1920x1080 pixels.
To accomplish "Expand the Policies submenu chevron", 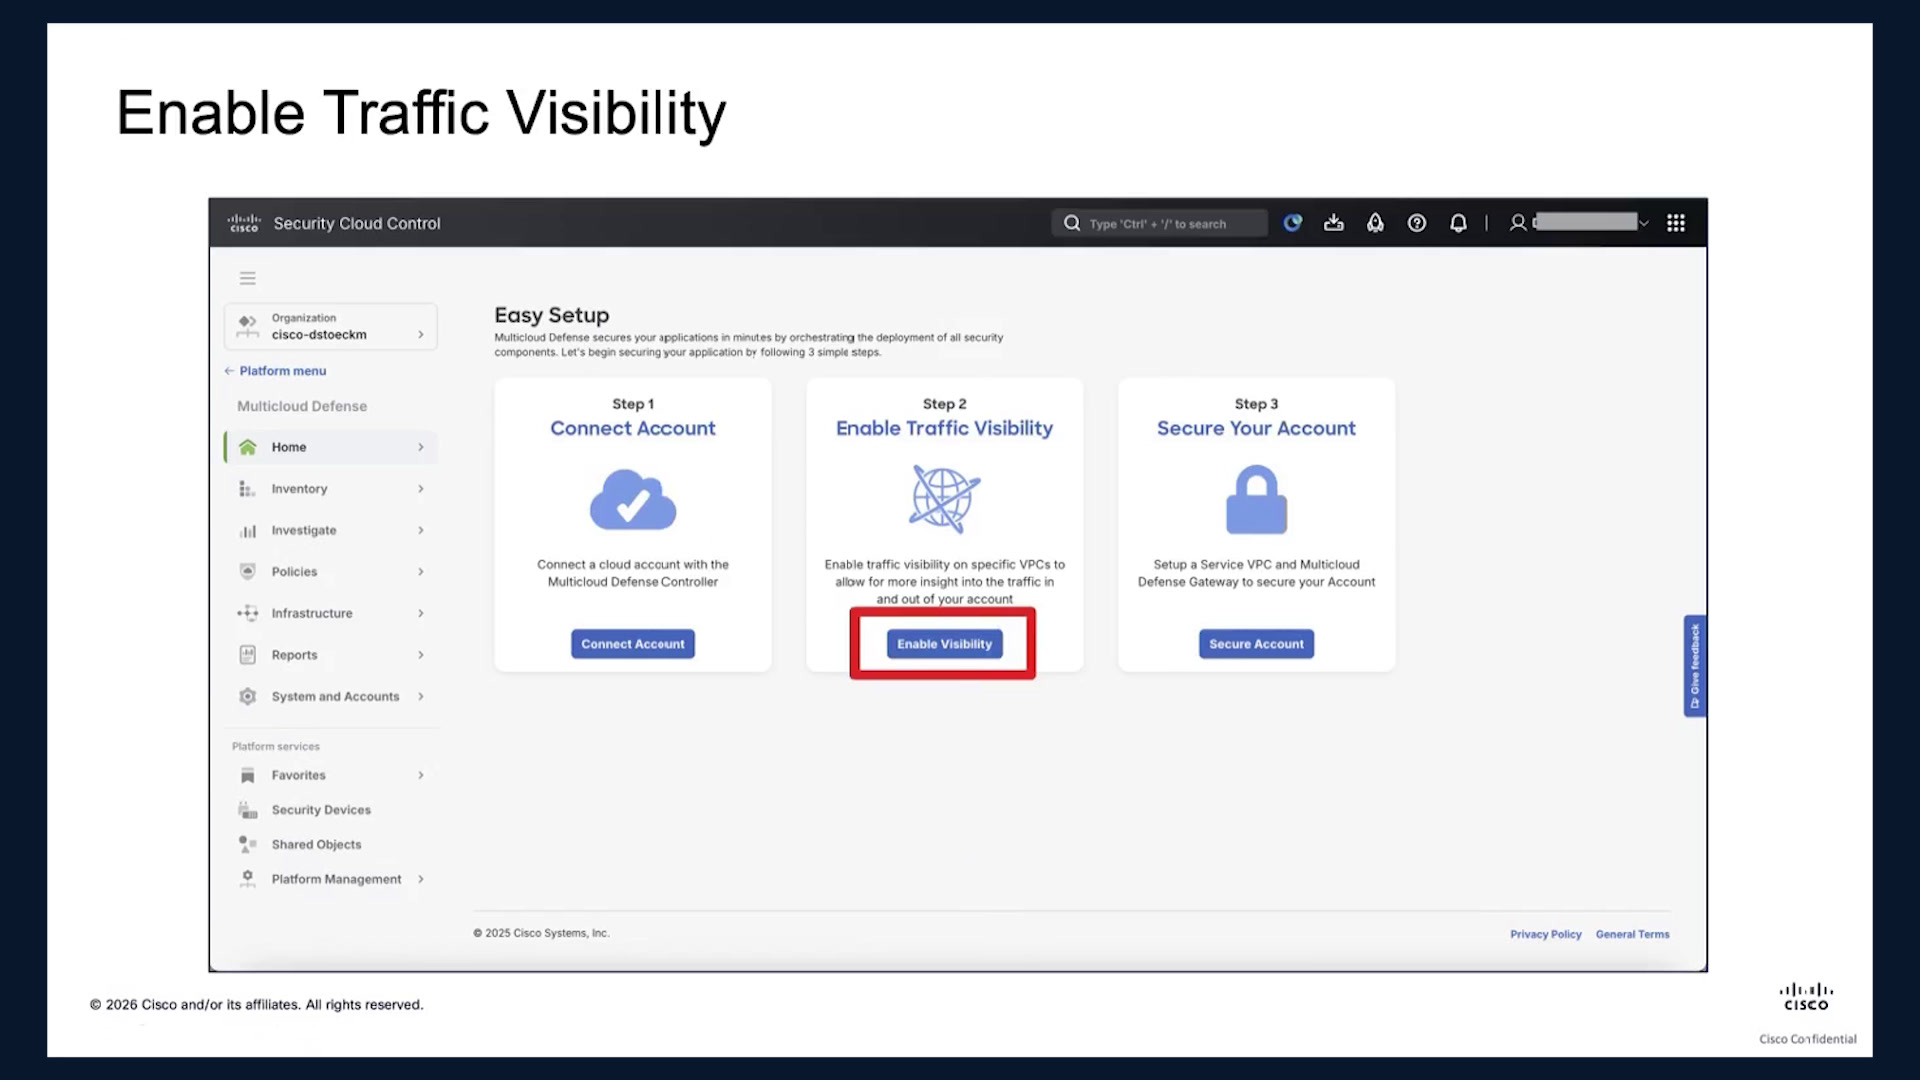I will pos(421,572).
